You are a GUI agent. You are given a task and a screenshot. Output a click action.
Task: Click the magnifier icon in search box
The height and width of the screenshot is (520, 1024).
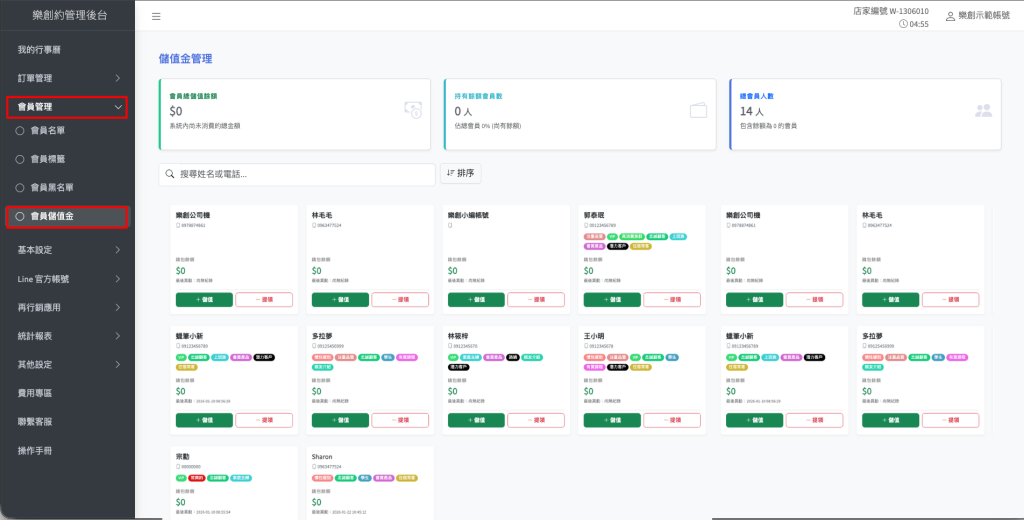tap(170, 174)
